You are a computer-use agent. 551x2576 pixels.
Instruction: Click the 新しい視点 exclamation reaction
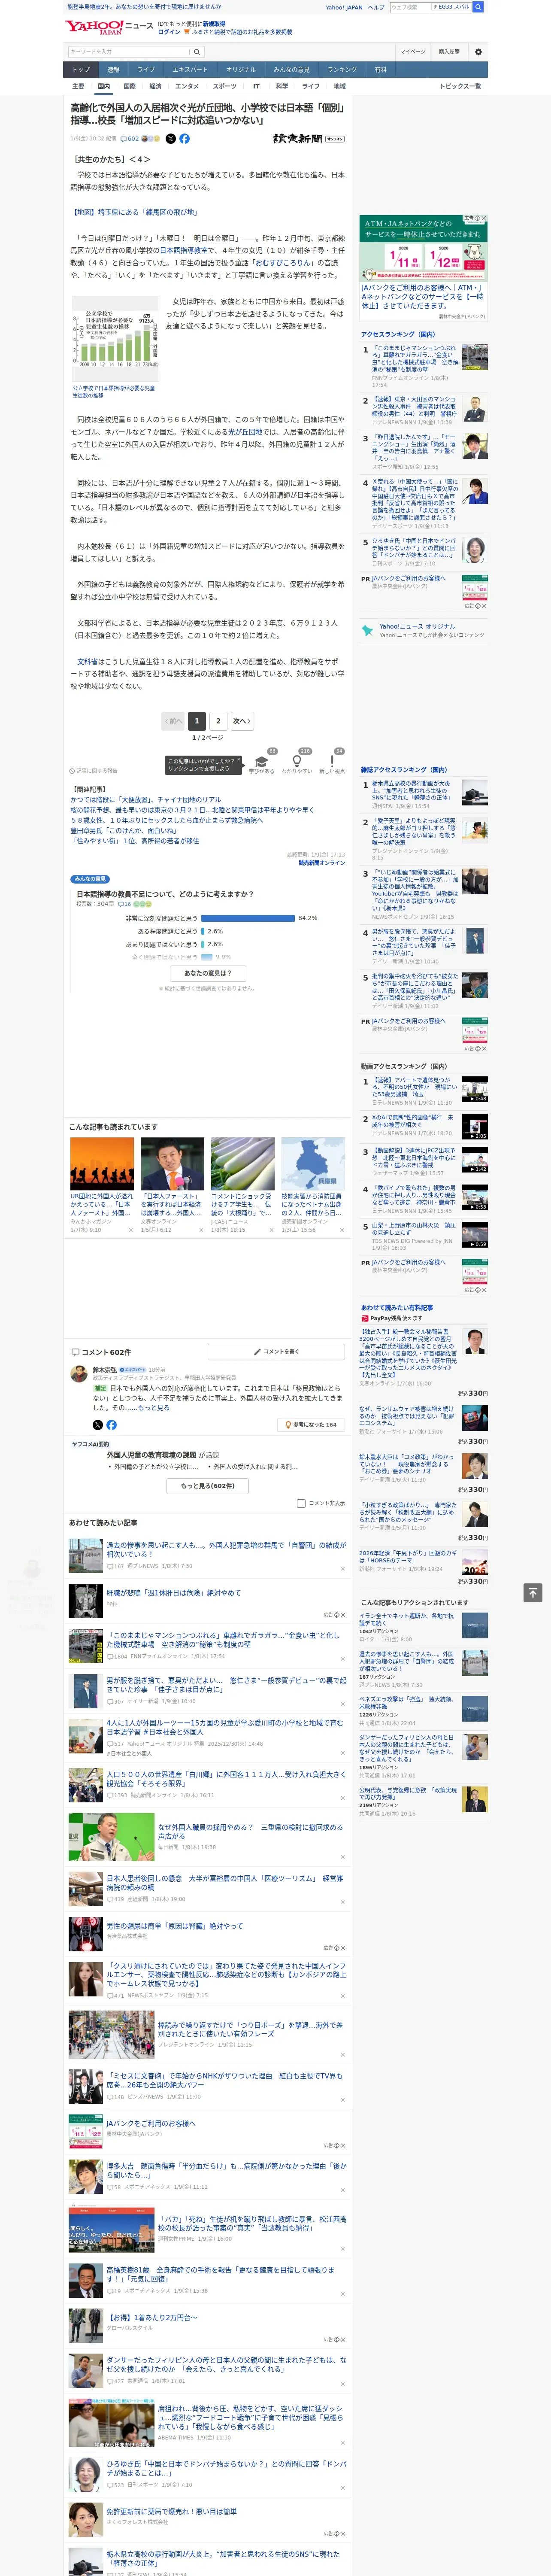click(x=332, y=762)
